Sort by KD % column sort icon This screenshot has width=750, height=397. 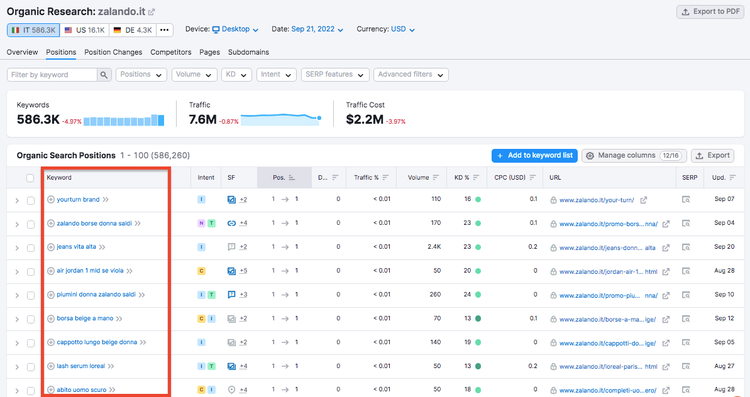pos(476,177)
